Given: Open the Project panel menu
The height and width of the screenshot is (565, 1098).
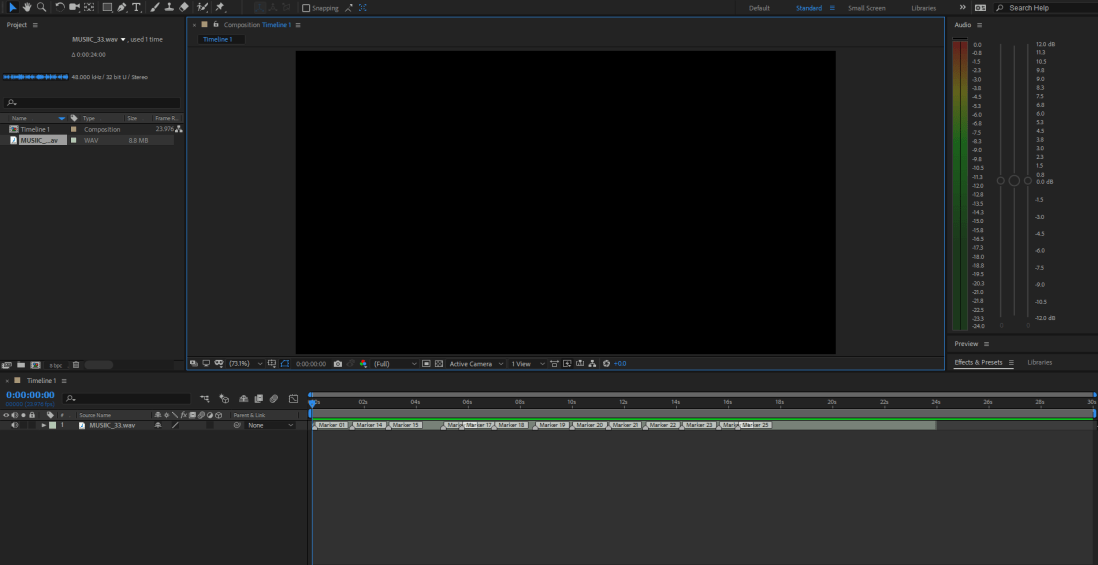Looking at the screenshot, I should coord(35,25).
